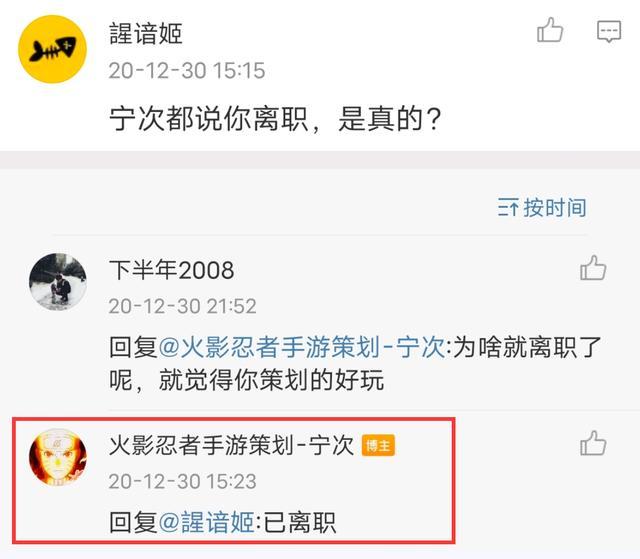640x559 pixels.
Task: Open username 火影忍者手游策划-宁次 in highlighted reply
Action: [x=231, y=445]
